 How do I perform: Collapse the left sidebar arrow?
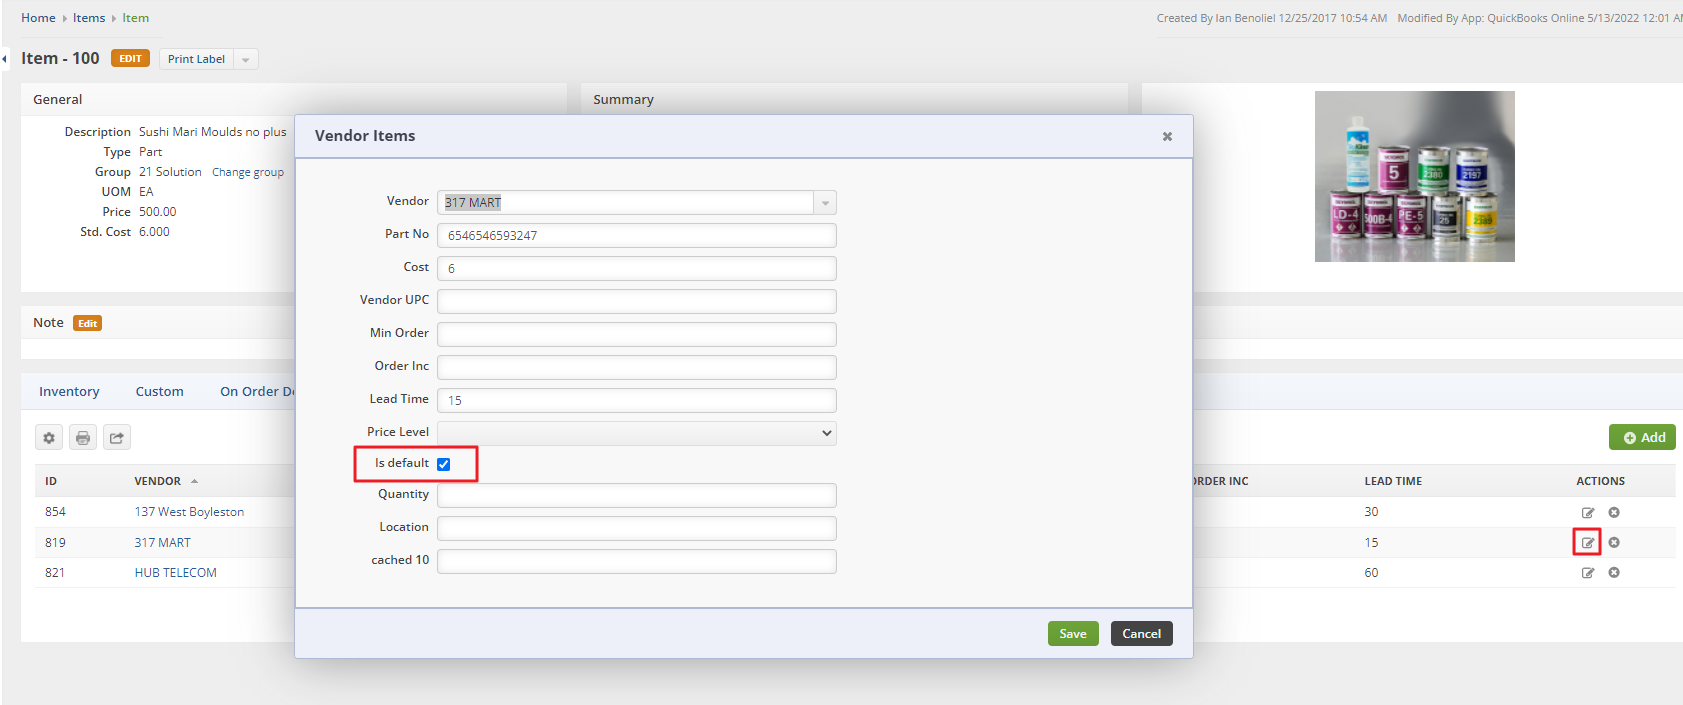(5, 59)
